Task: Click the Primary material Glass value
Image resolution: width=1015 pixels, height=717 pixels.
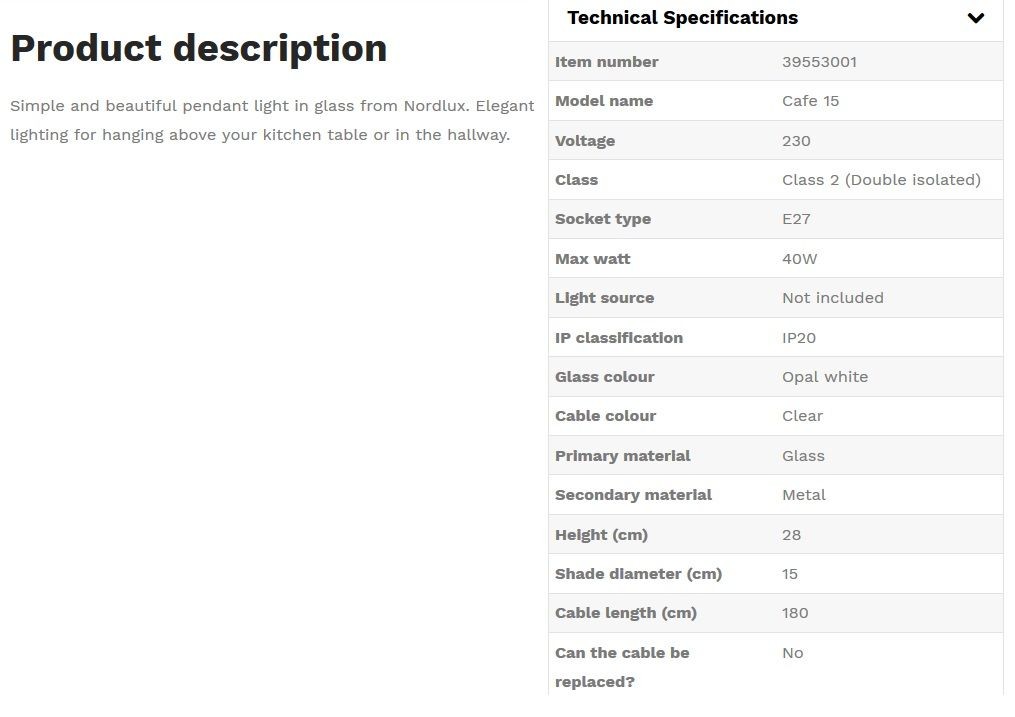Action: pos(803,456)
